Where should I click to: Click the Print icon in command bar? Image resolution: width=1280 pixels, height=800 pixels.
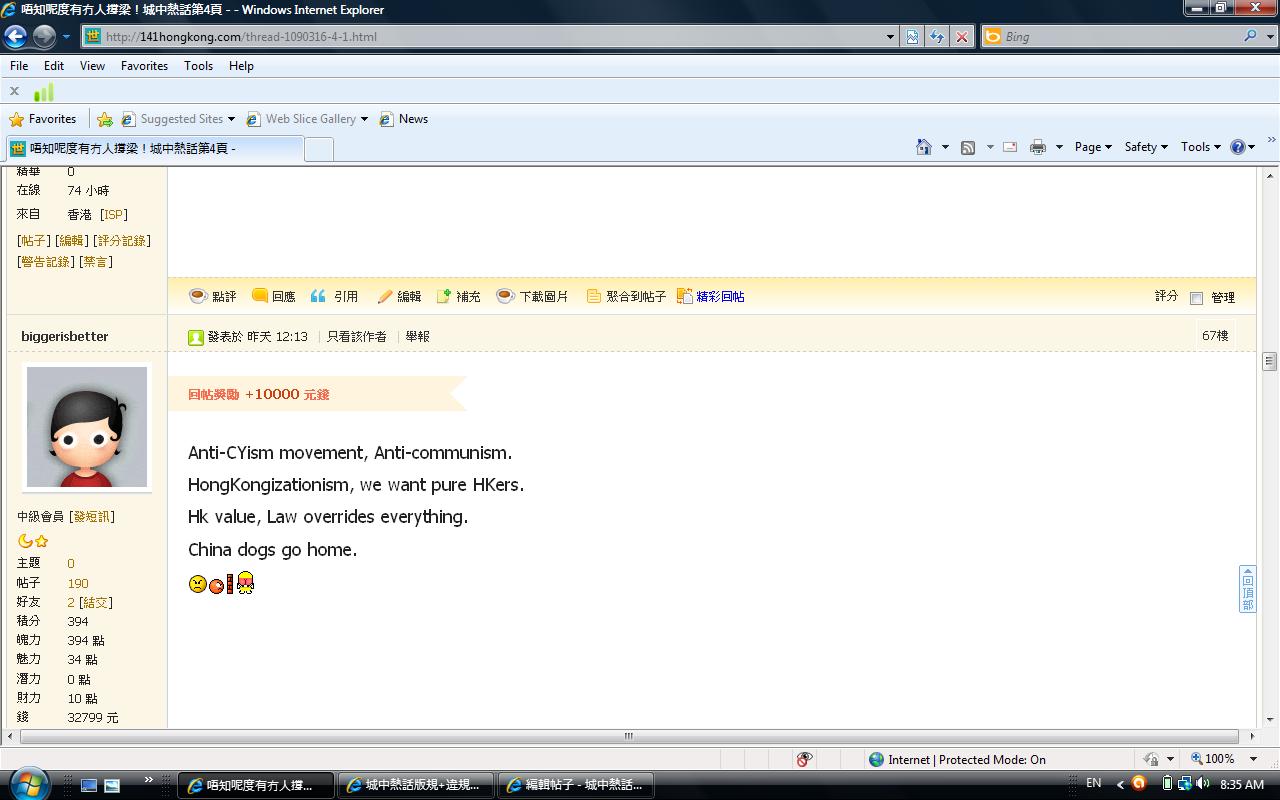pyautogui.click(x=1038, y=147)
